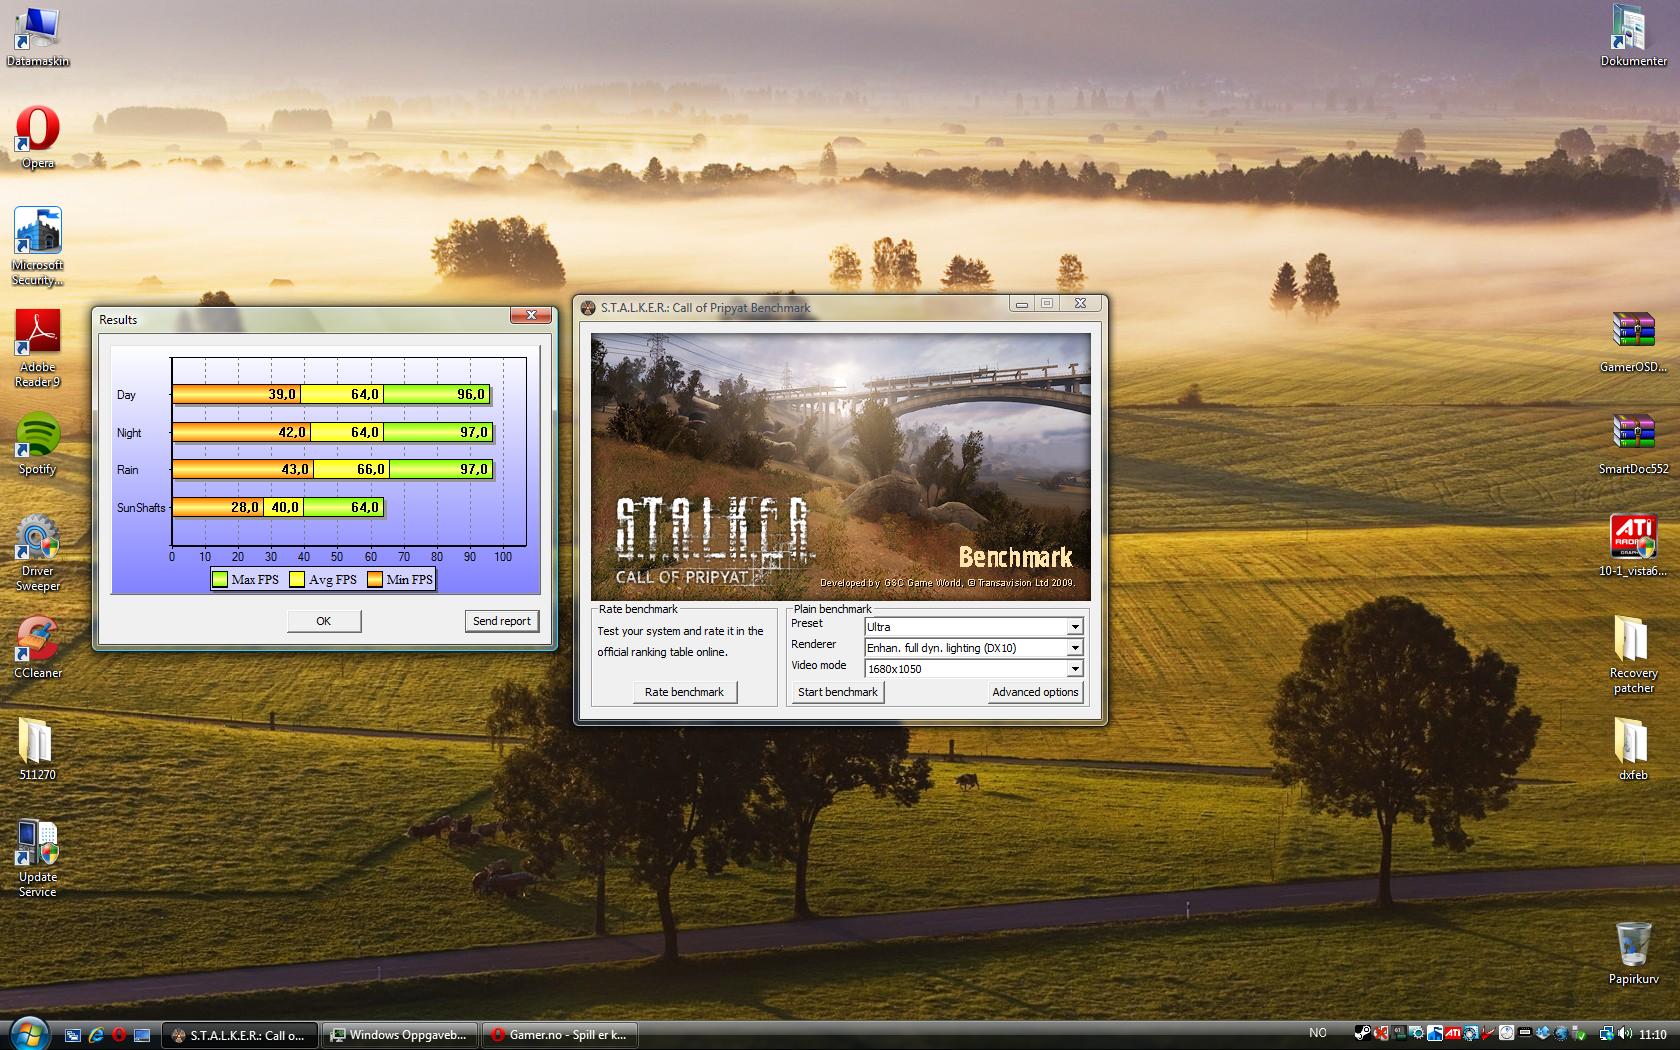Open the Datamaskin desktop icon
1680x1050 pixels.
37,35
